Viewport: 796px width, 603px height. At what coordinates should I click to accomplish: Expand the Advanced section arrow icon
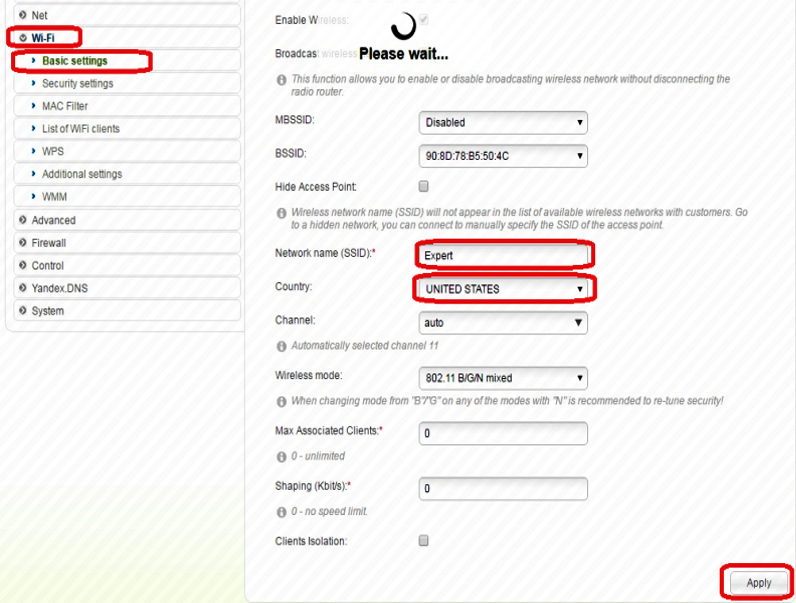pyautogui.click(x=22, y=220)
